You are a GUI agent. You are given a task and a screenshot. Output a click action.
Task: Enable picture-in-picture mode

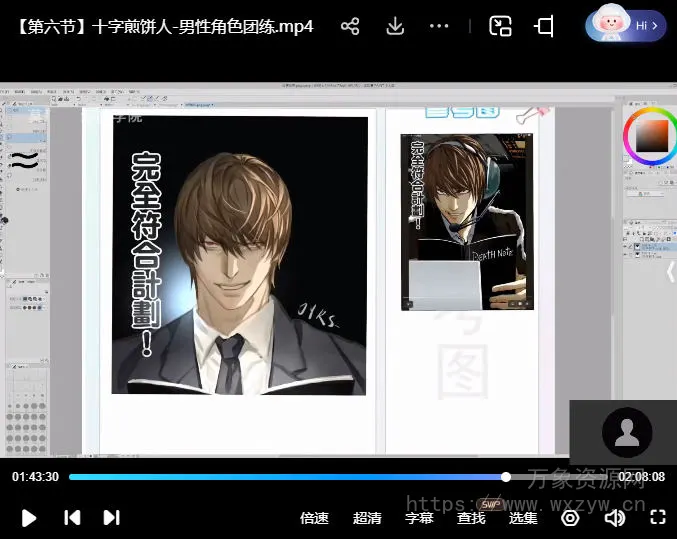500,27
